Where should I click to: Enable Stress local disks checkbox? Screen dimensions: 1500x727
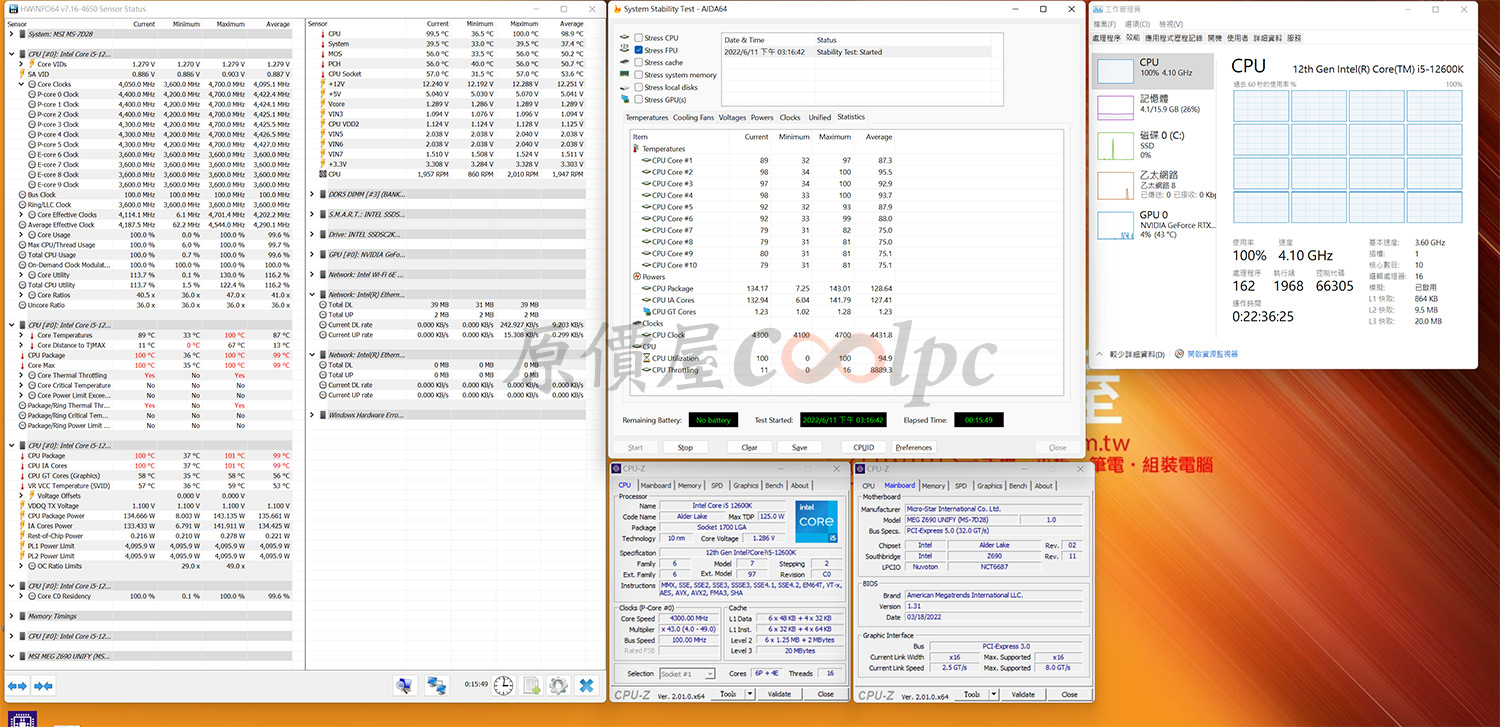(x=638, y=87)
